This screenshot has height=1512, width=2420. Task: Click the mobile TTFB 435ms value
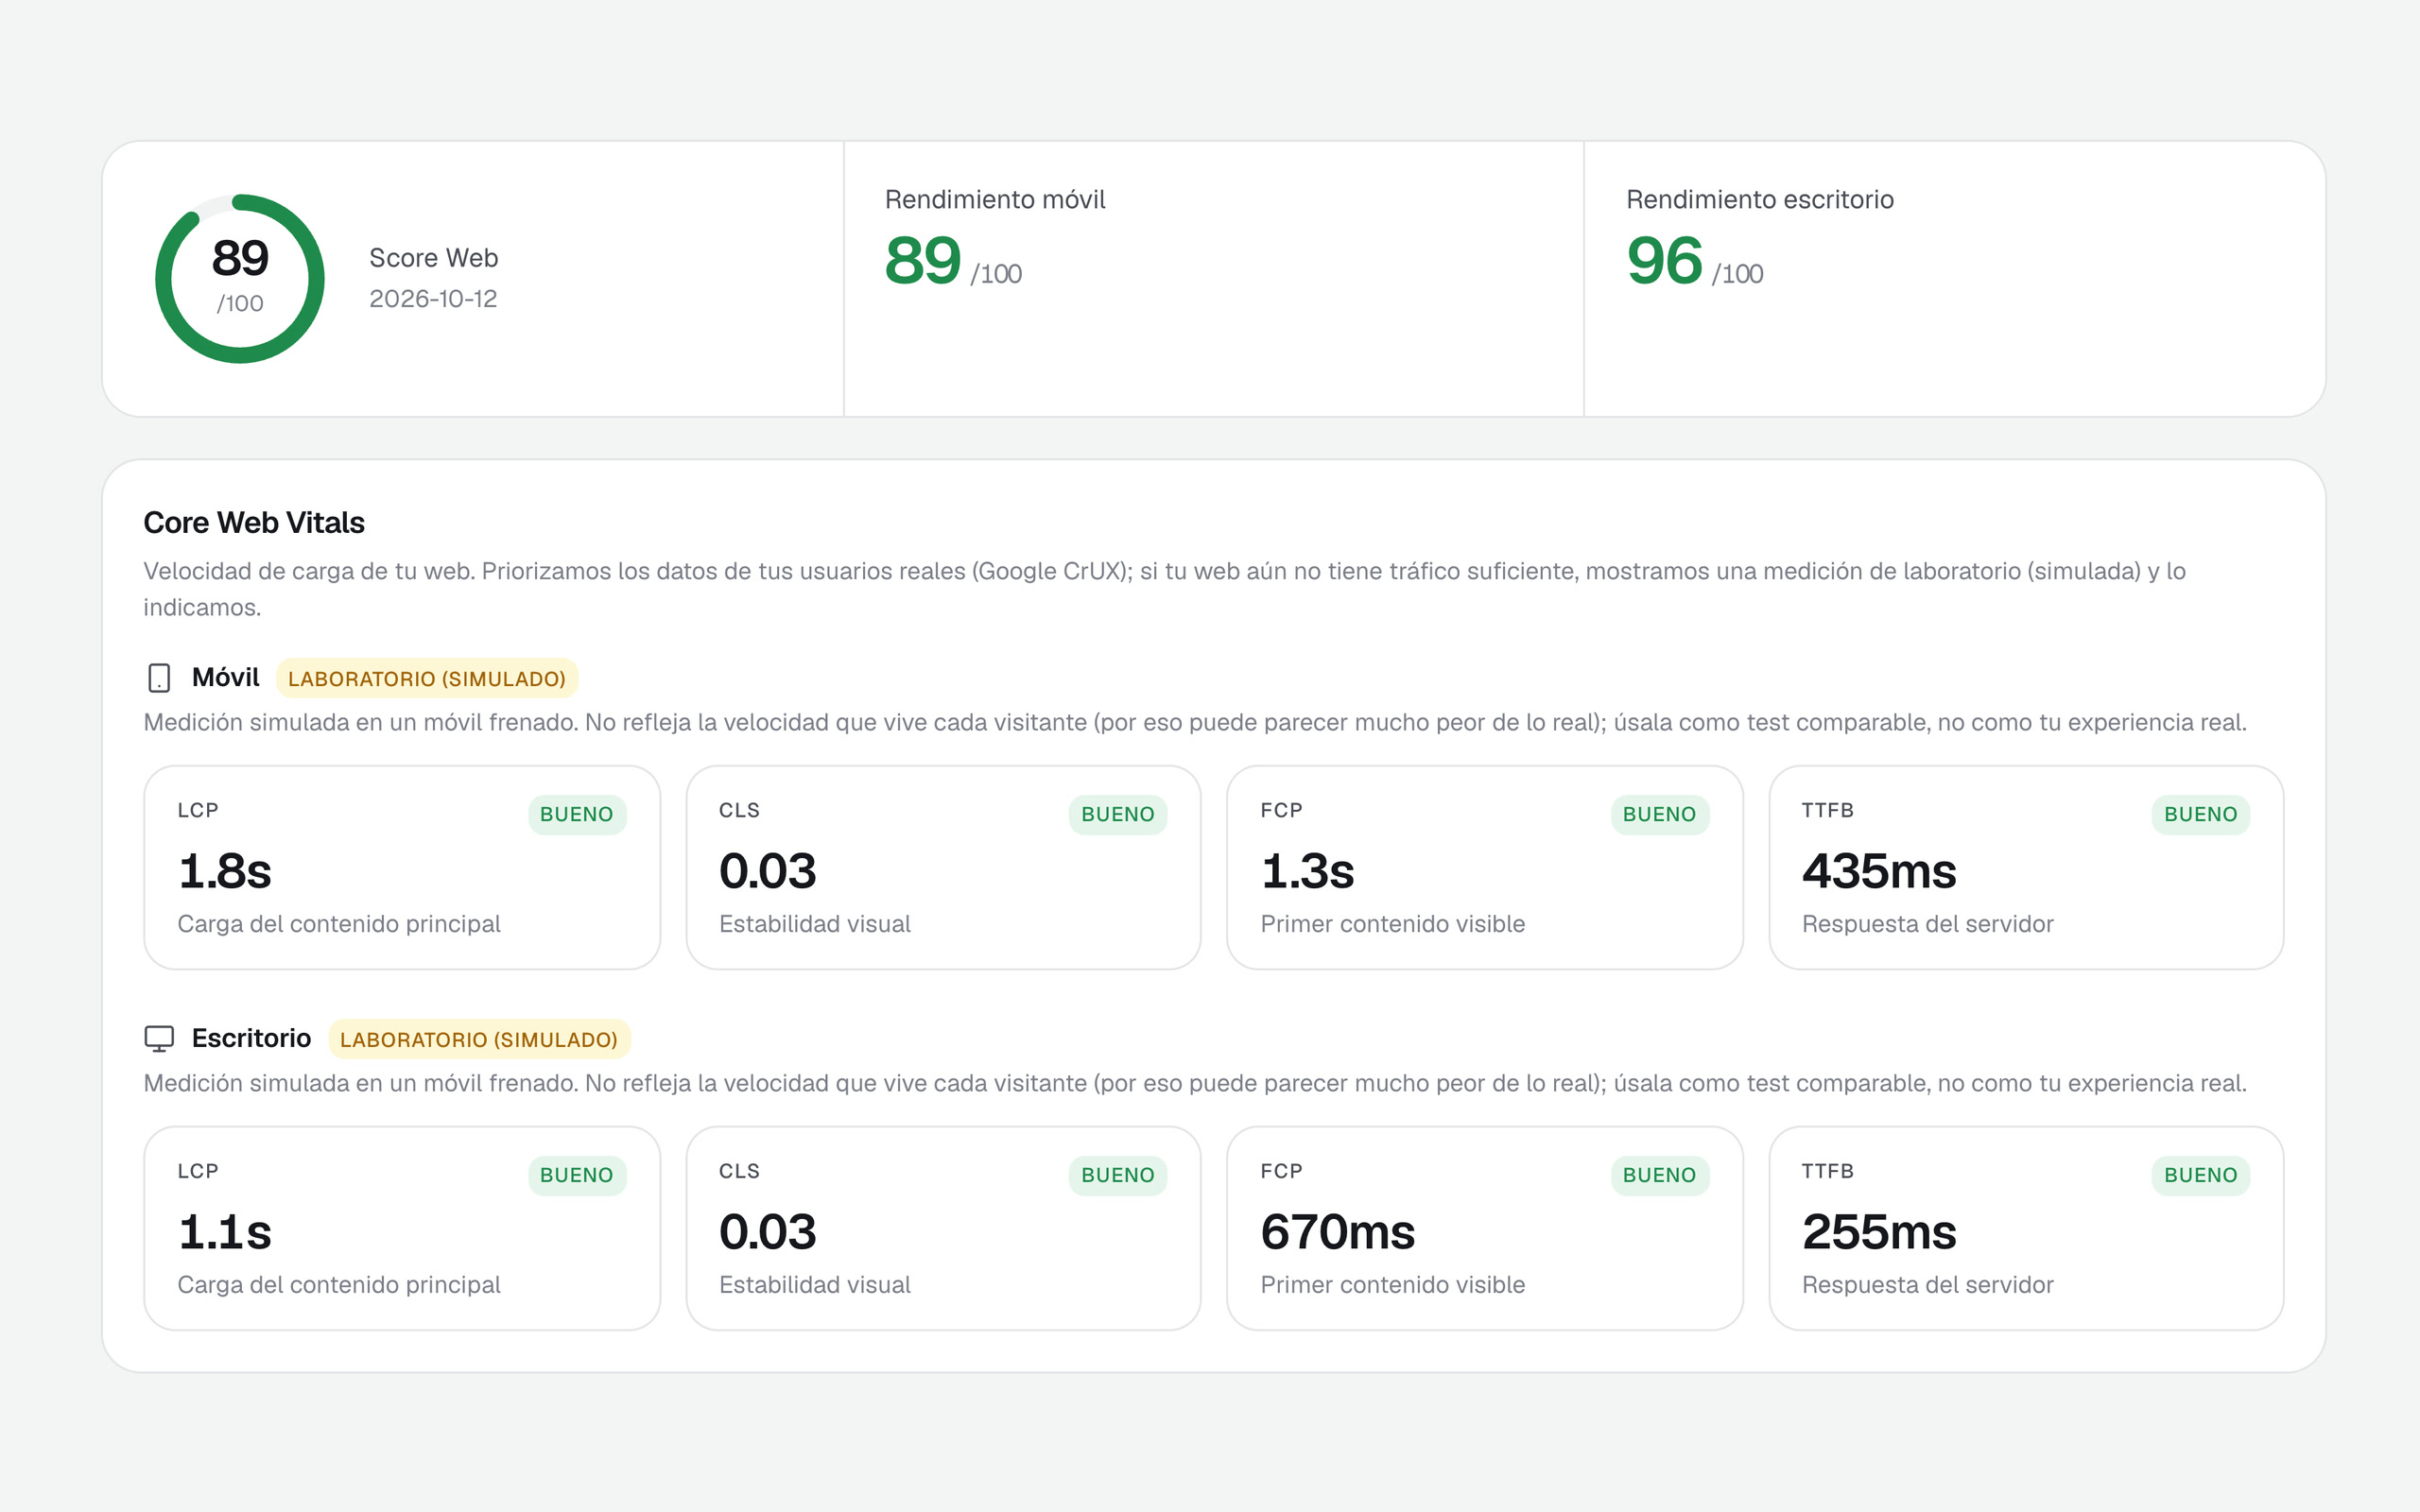pyautogui.click(x=1879, y=871)
